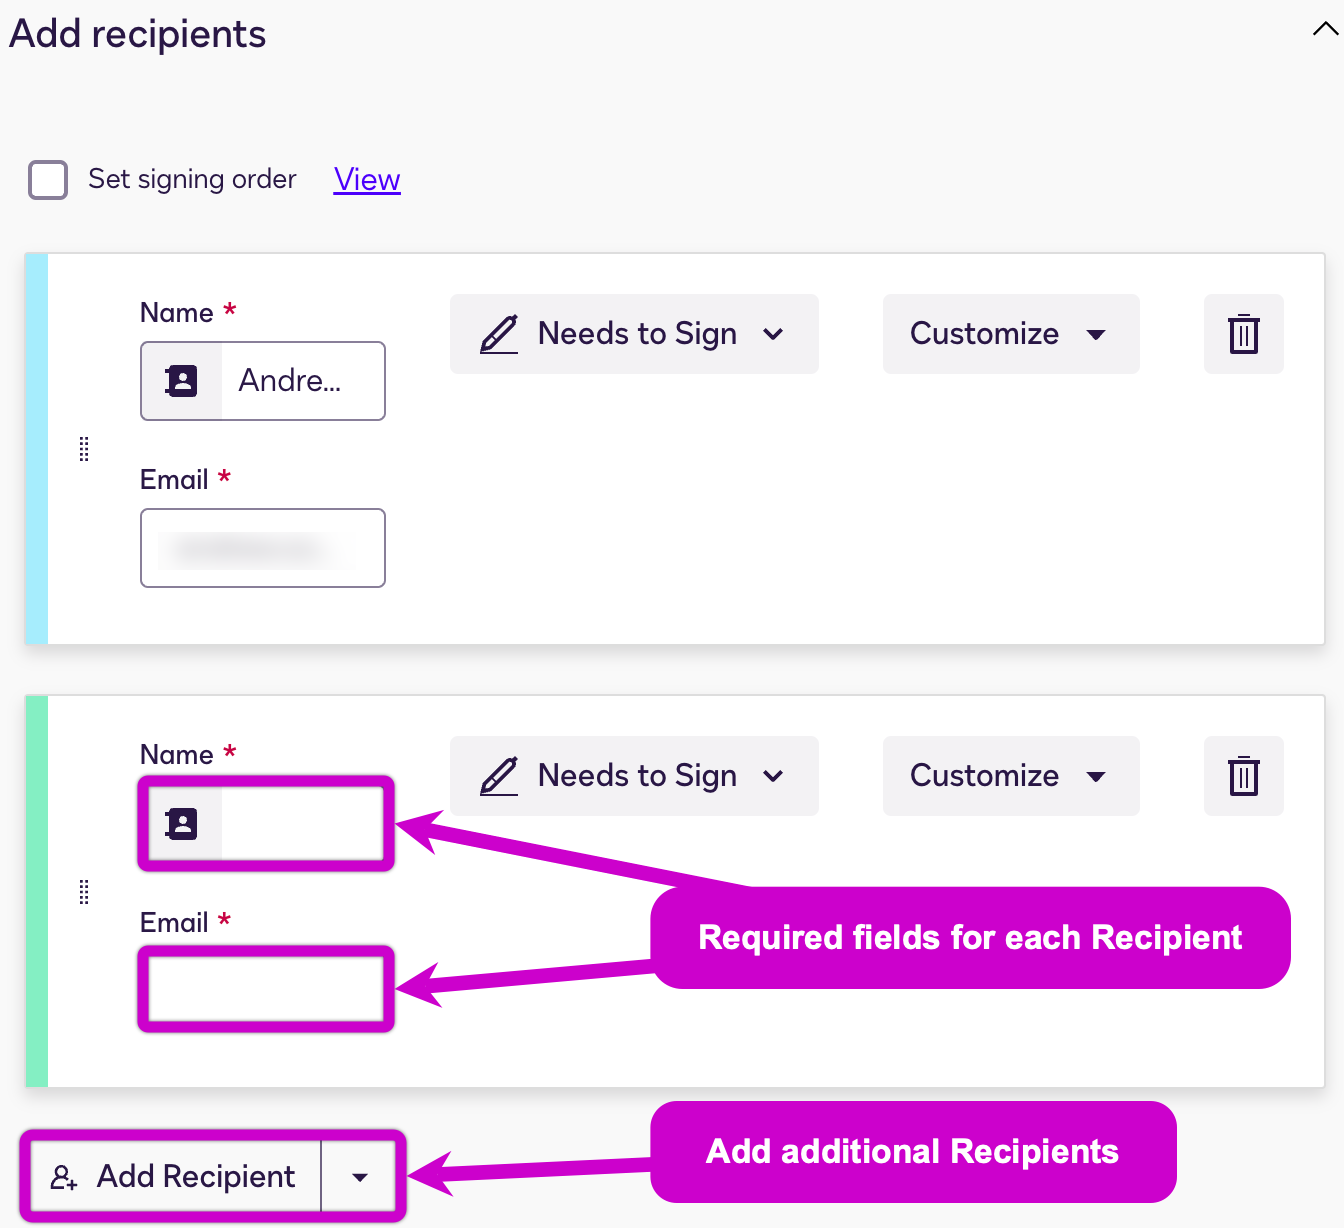Click pen icon in second Needs to Sign
Image resolution: width=1344 pixels, height=1228 pixels.
(x=499, y=776)
